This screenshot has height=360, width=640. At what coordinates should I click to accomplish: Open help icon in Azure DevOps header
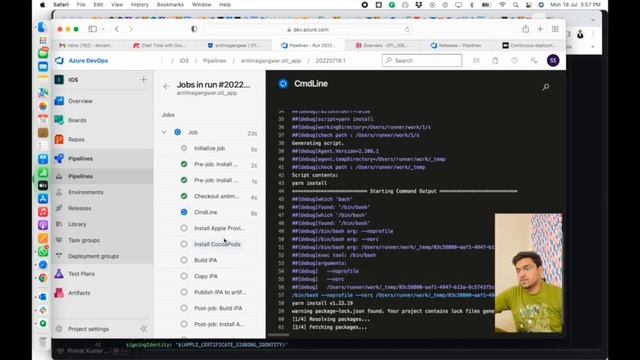514,60
